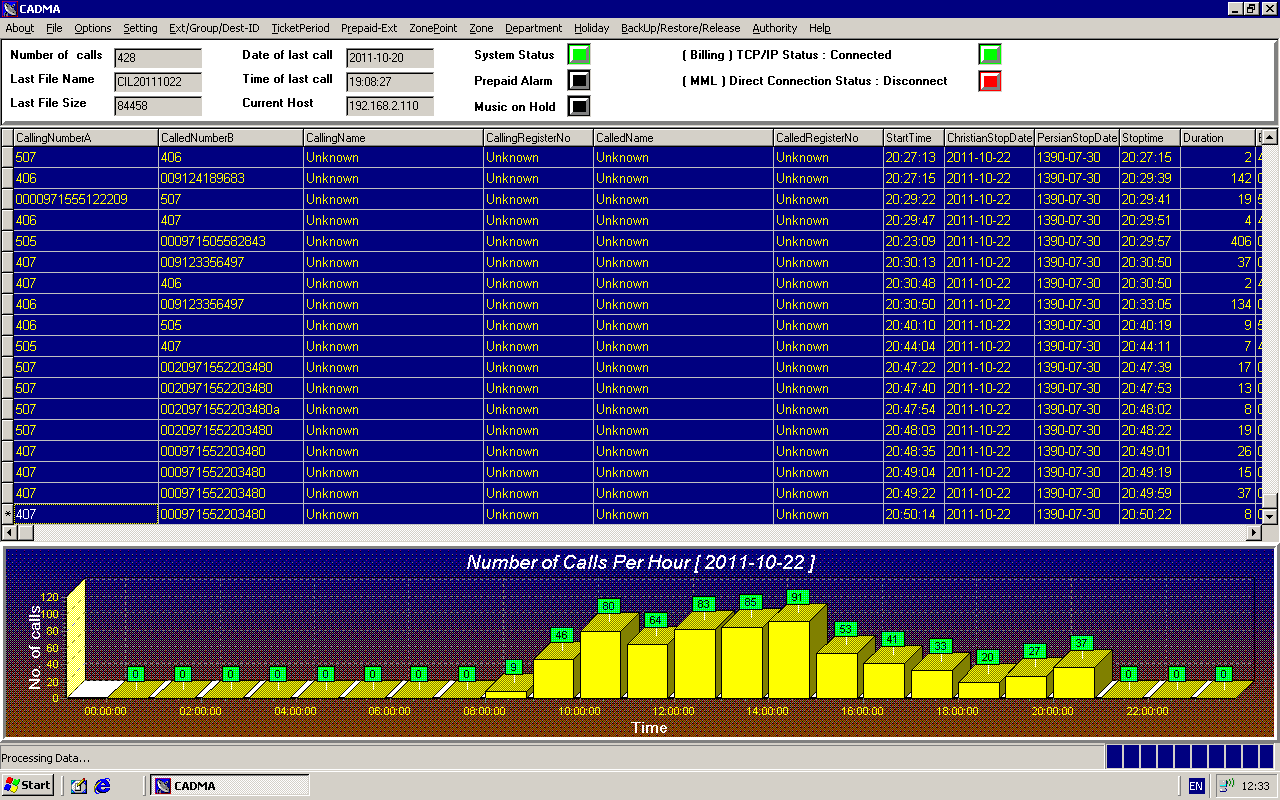Click the Start button
The width and height of the screenshot is (1280, 800).
(28, 785)
